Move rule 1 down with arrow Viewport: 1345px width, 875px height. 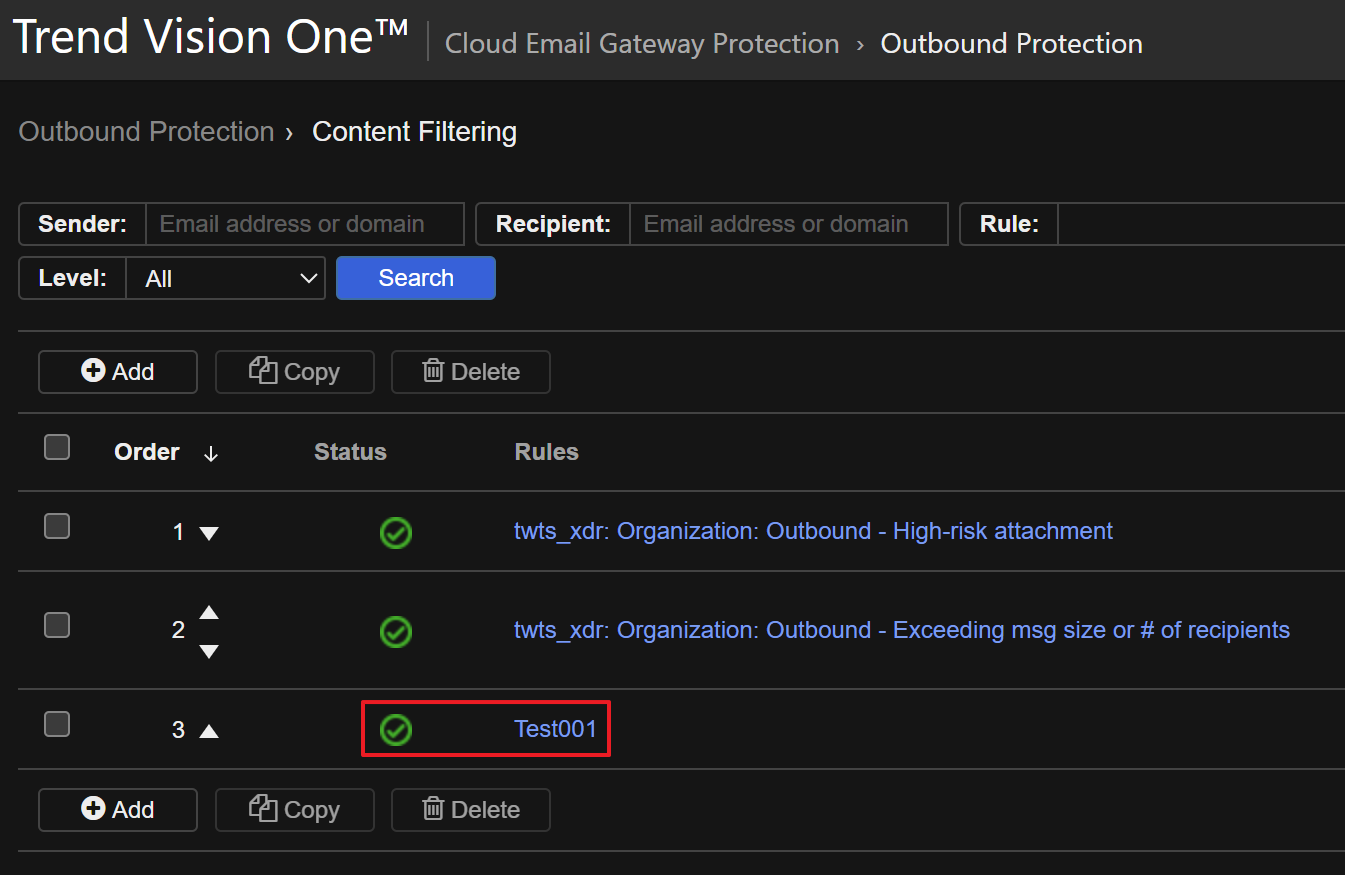click(209, 534)
